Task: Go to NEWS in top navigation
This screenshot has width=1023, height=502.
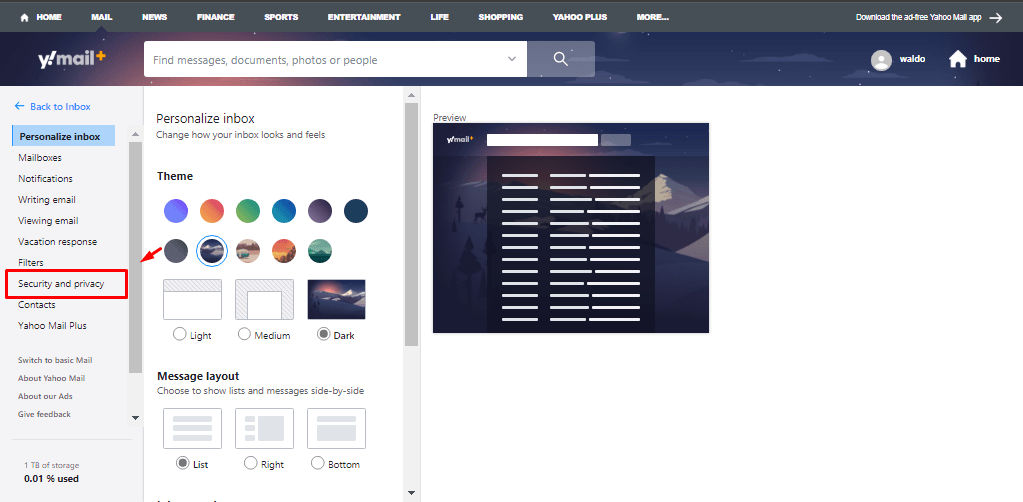Action: pyautogui.click(x=155, y=18)
